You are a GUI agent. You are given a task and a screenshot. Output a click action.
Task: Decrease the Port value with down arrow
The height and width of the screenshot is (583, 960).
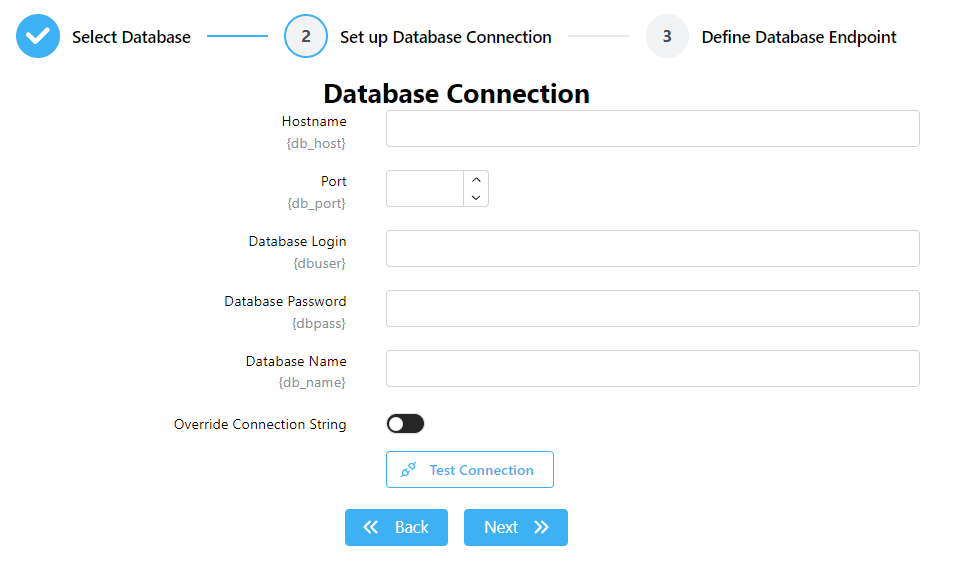476,198
